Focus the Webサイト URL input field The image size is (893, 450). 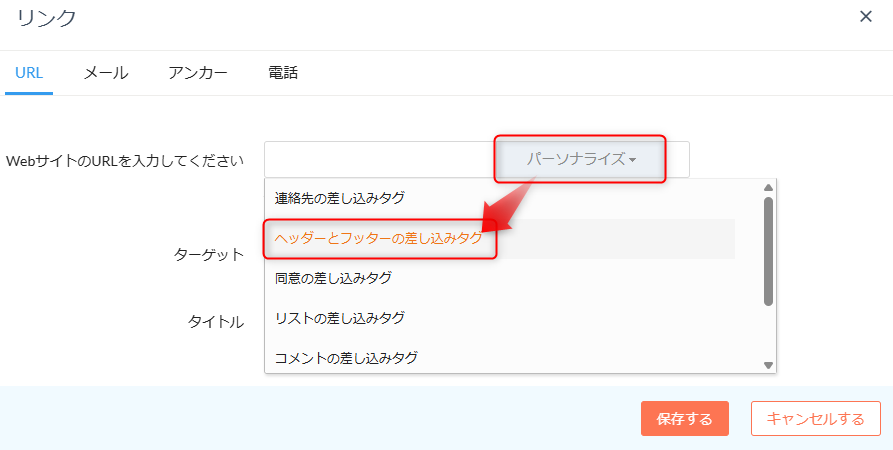378,159
